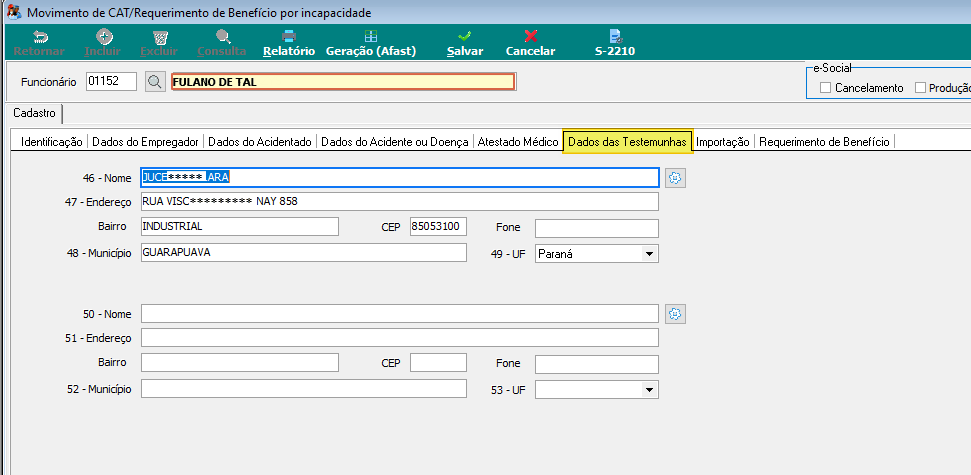971x475 pixels.
Task: Open the 49 - UF dropdown showing Paraná
Action: pyautogui.click(x=648, y=253)
